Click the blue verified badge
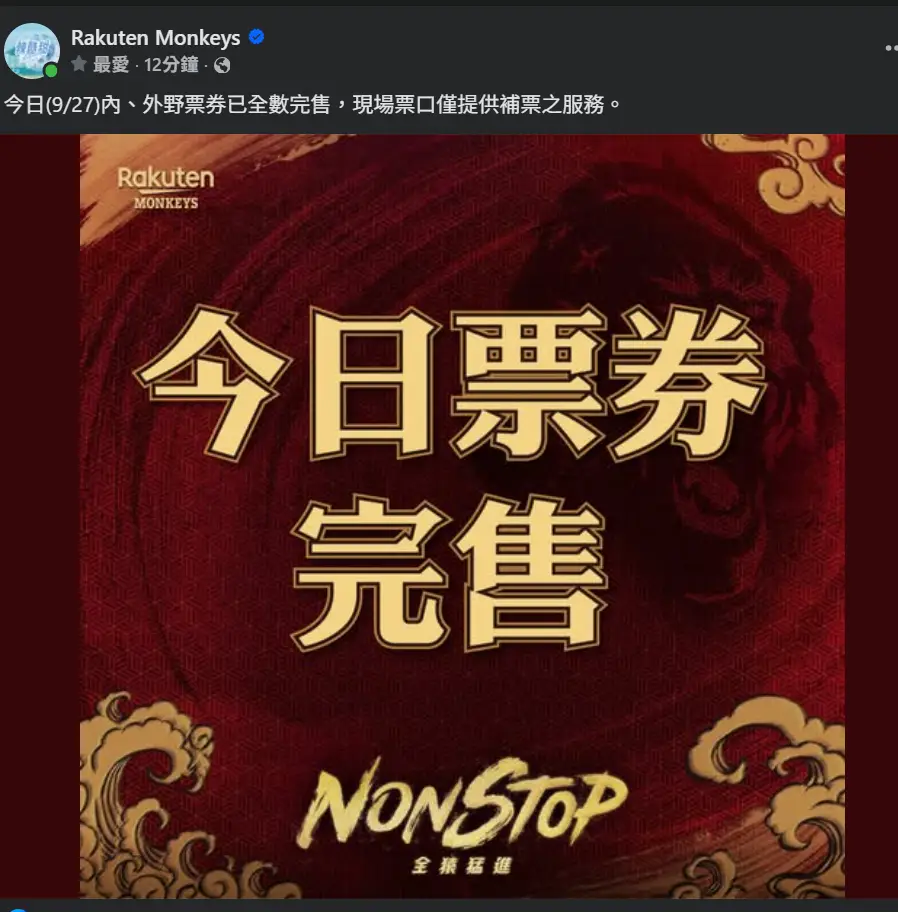The width and height of the screenshot is (898, 912). pyautogui.click(x=256, y=37)
